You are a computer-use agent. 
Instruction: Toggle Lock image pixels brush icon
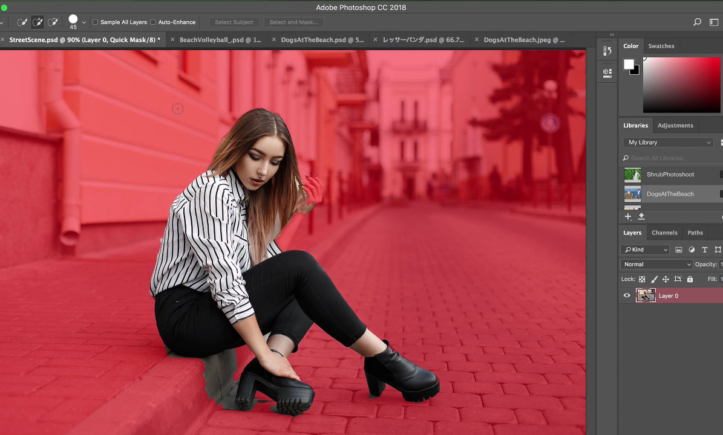pyautogui.click(x=654, y=279)
